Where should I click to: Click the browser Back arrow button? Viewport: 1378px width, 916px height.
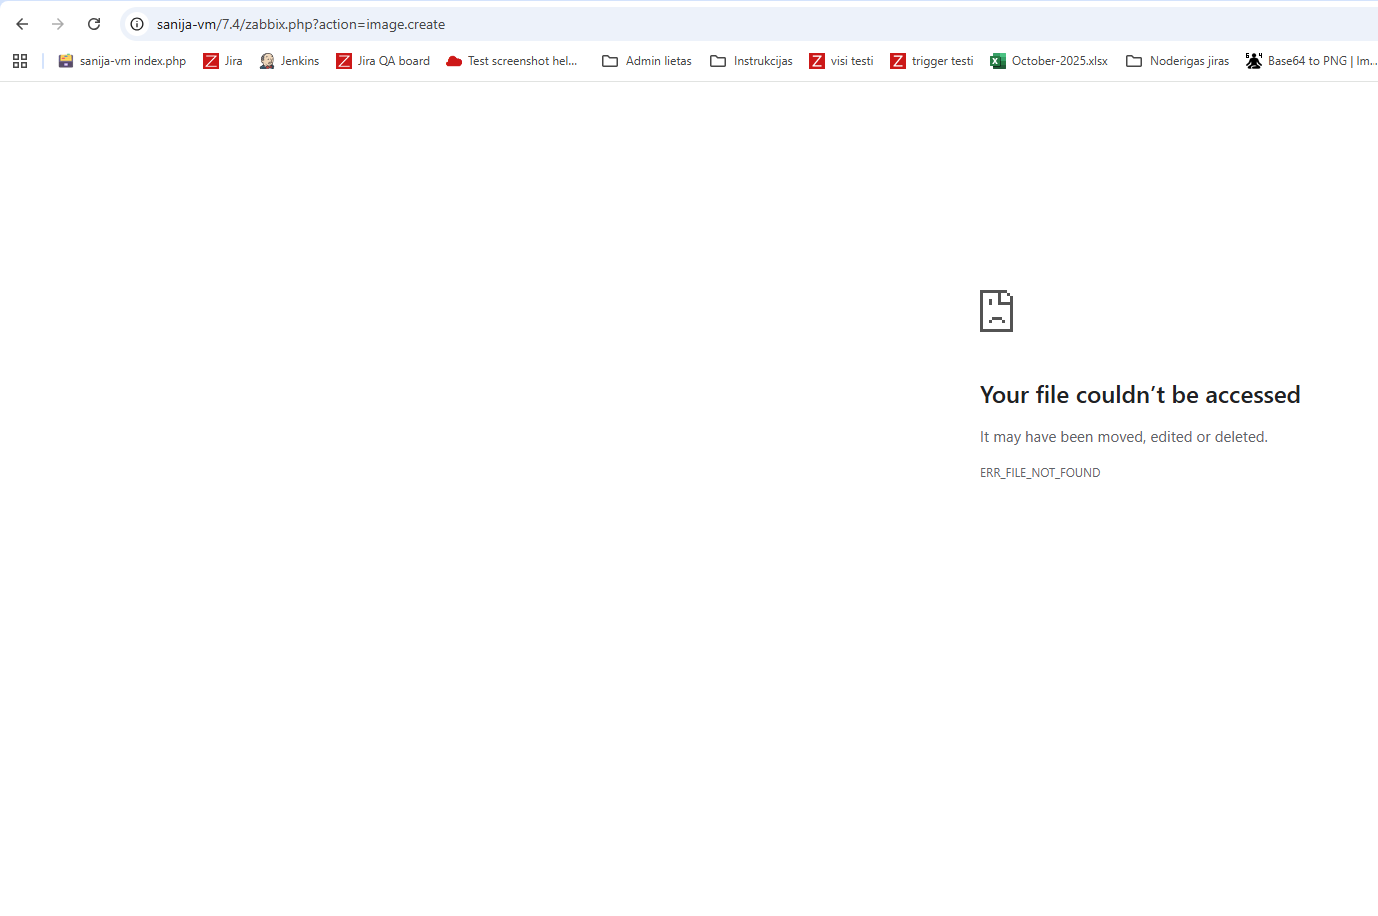pyautogui.click(x=22, y=24)
